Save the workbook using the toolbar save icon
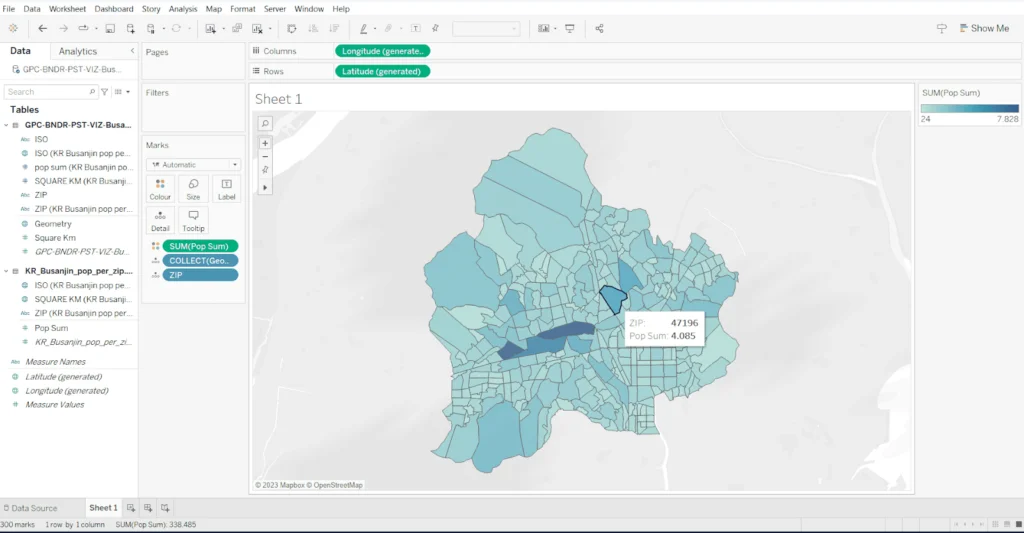 pyautogui.click(x=110, y=28)
